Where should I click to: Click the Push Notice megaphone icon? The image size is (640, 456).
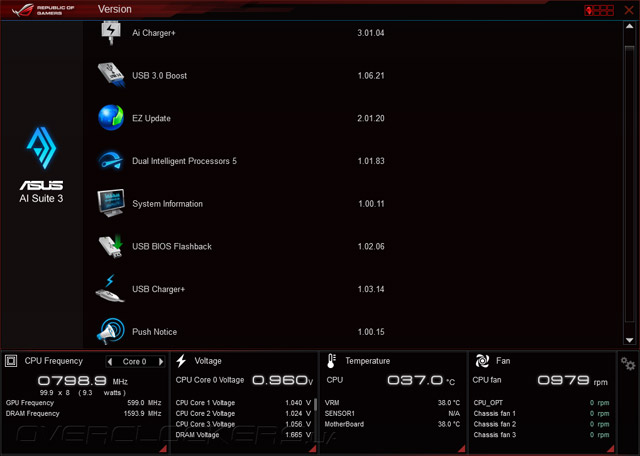coord(111,331)
